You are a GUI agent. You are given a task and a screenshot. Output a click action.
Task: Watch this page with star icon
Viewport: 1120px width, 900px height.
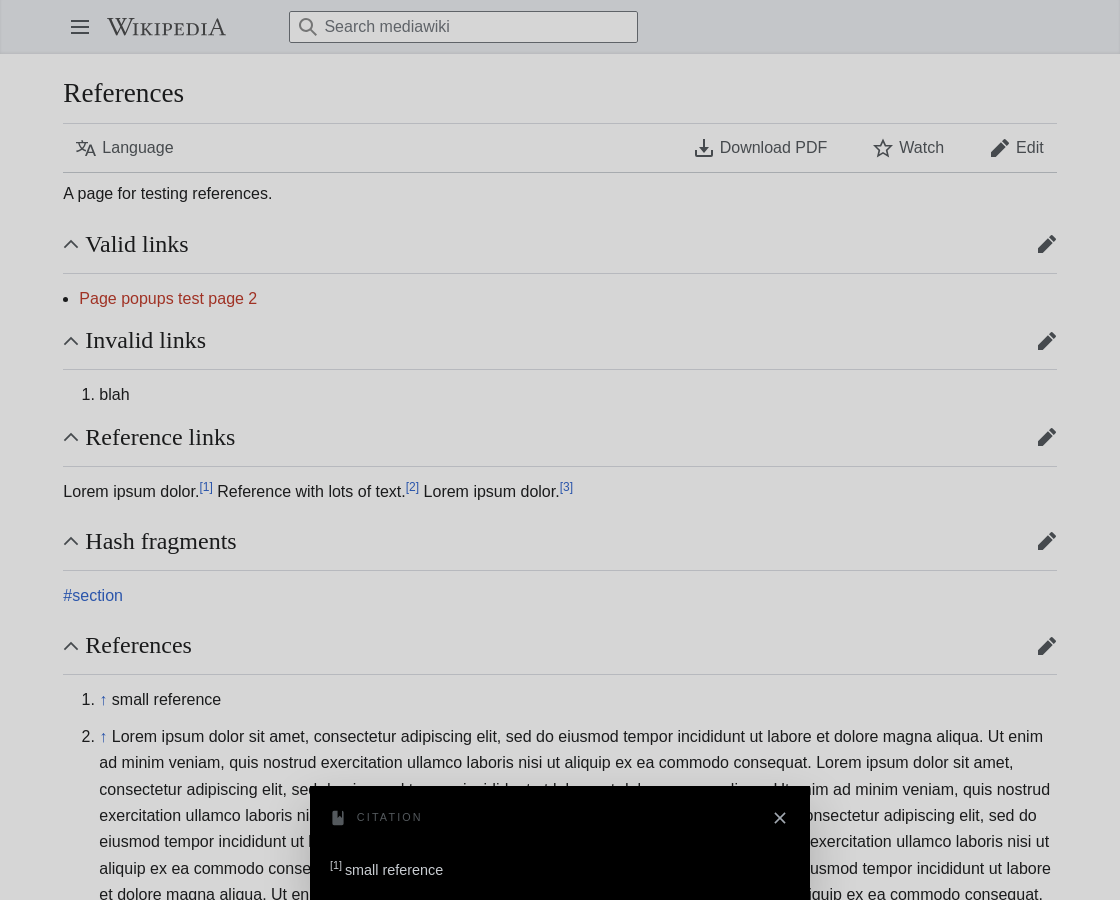click(909, 148)
